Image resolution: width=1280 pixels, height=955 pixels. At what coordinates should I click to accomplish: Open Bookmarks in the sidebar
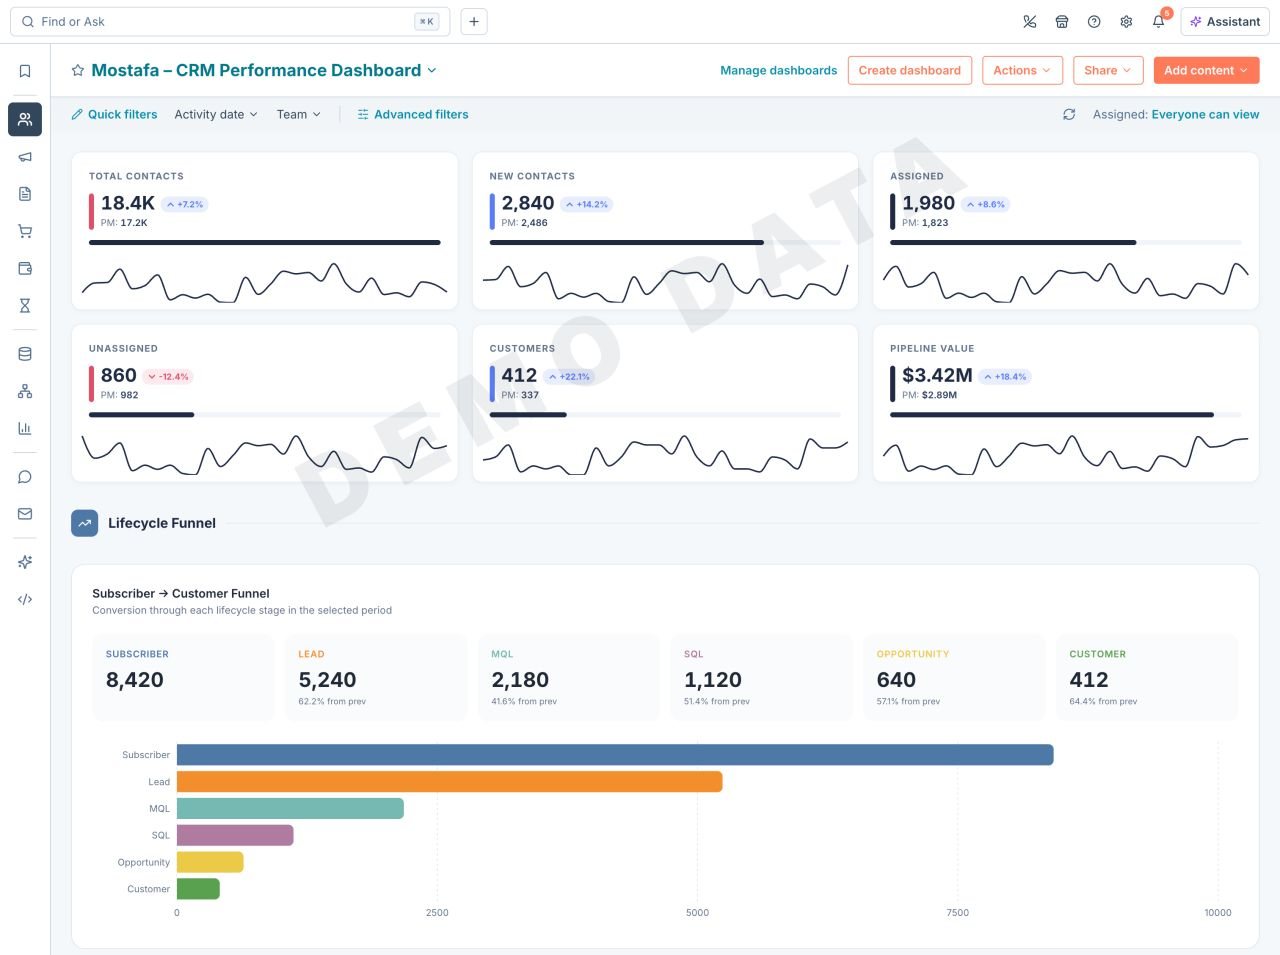coord(25,71)
